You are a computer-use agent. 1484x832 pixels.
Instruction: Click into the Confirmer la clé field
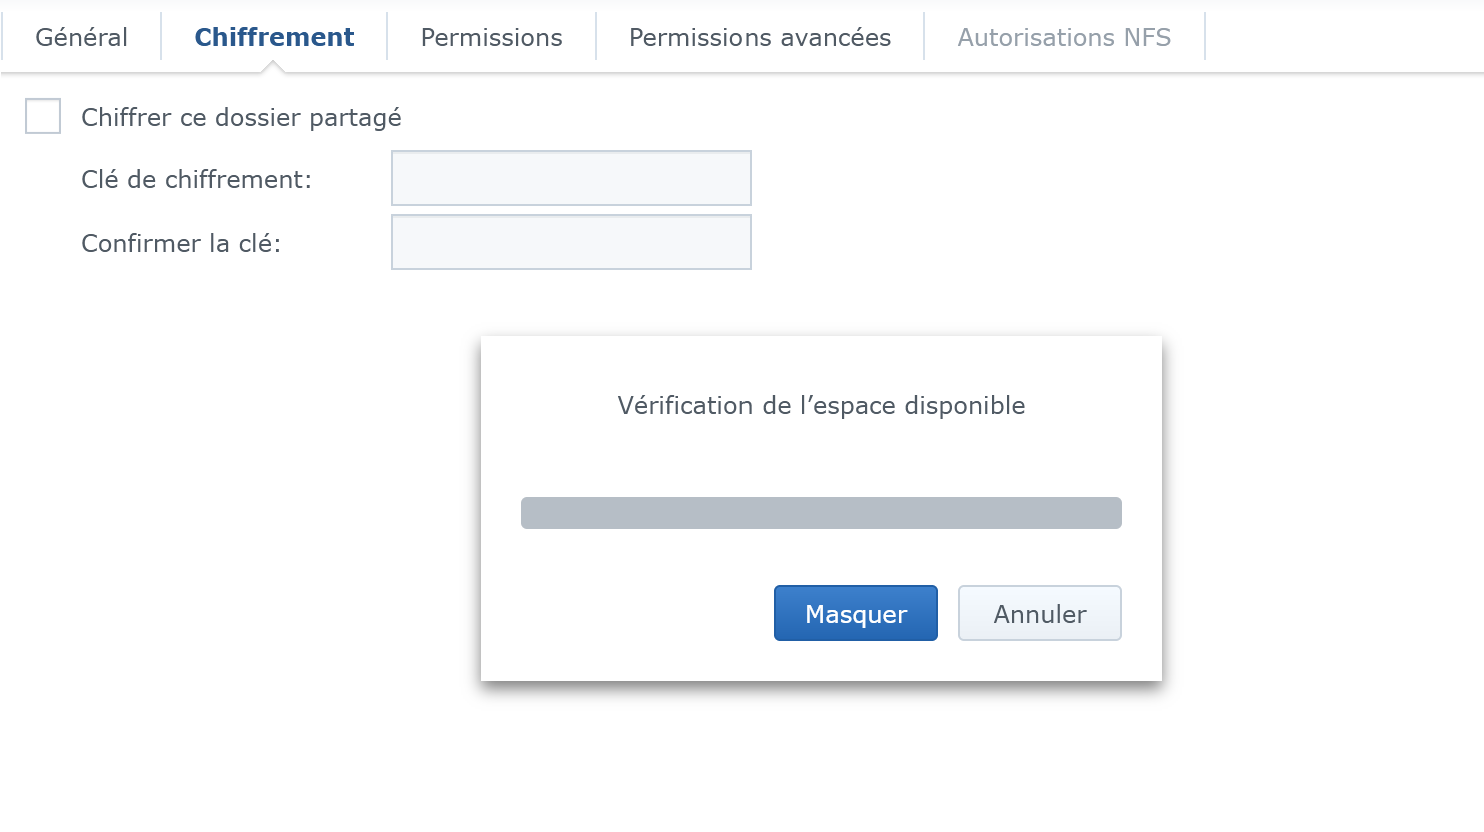571,242
